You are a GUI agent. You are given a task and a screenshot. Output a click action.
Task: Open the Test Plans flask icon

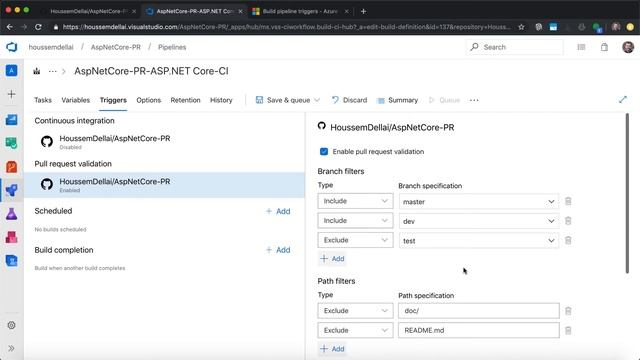[11, 214]
